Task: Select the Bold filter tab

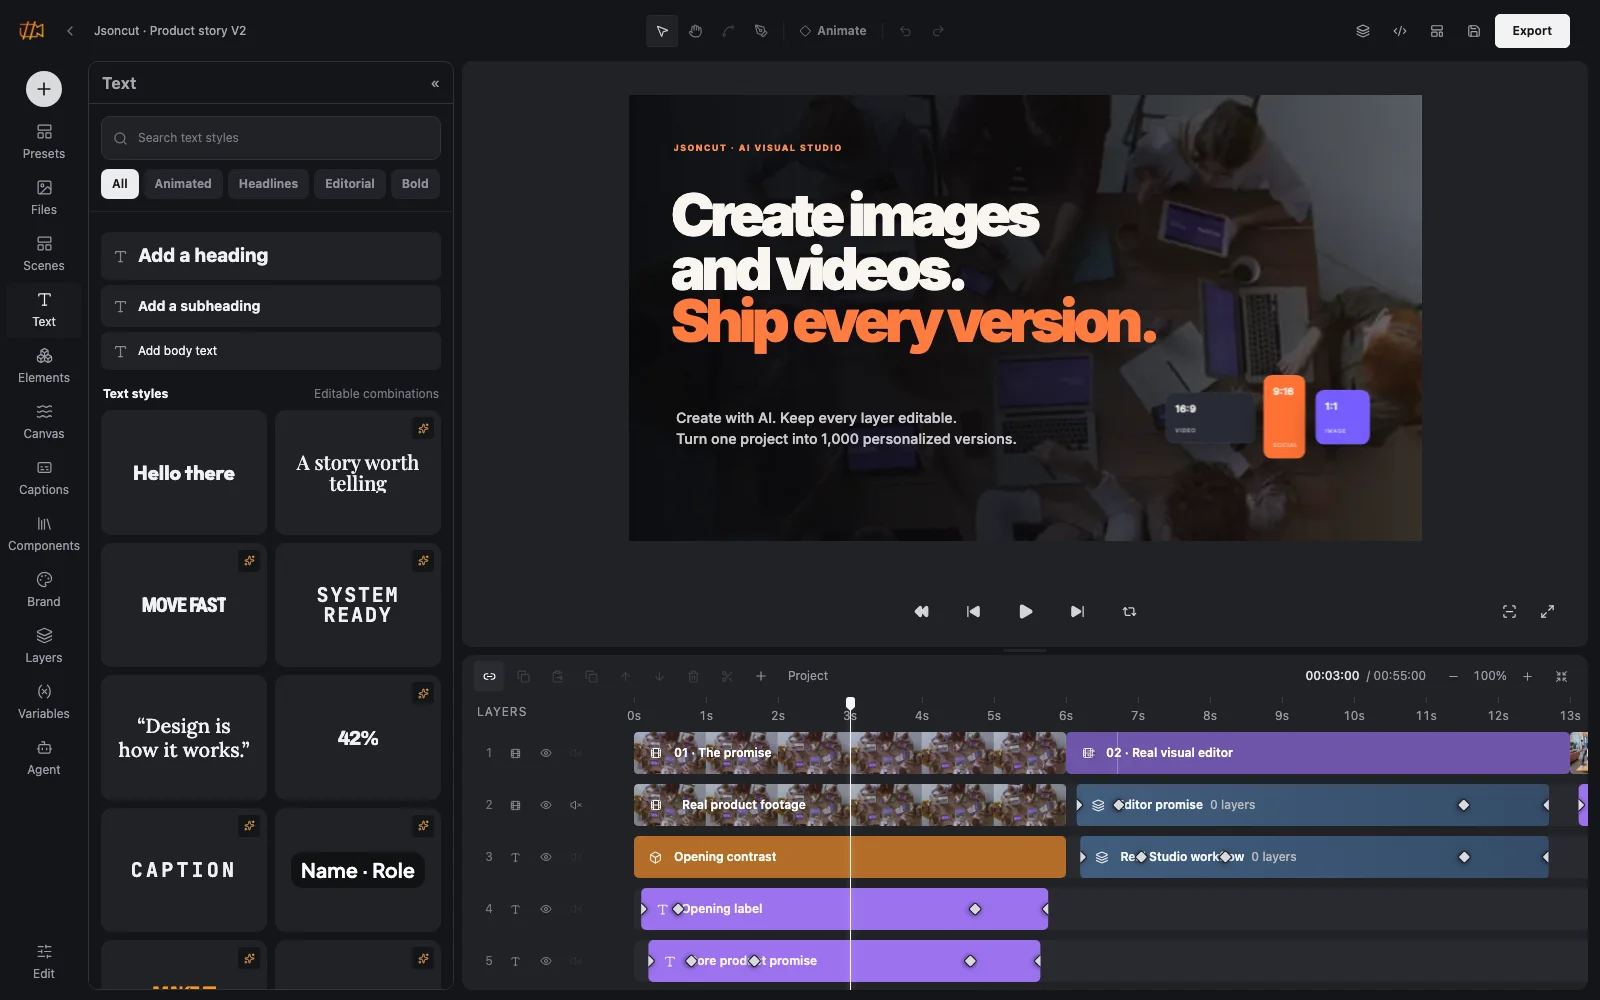Action: coord(415,184)
